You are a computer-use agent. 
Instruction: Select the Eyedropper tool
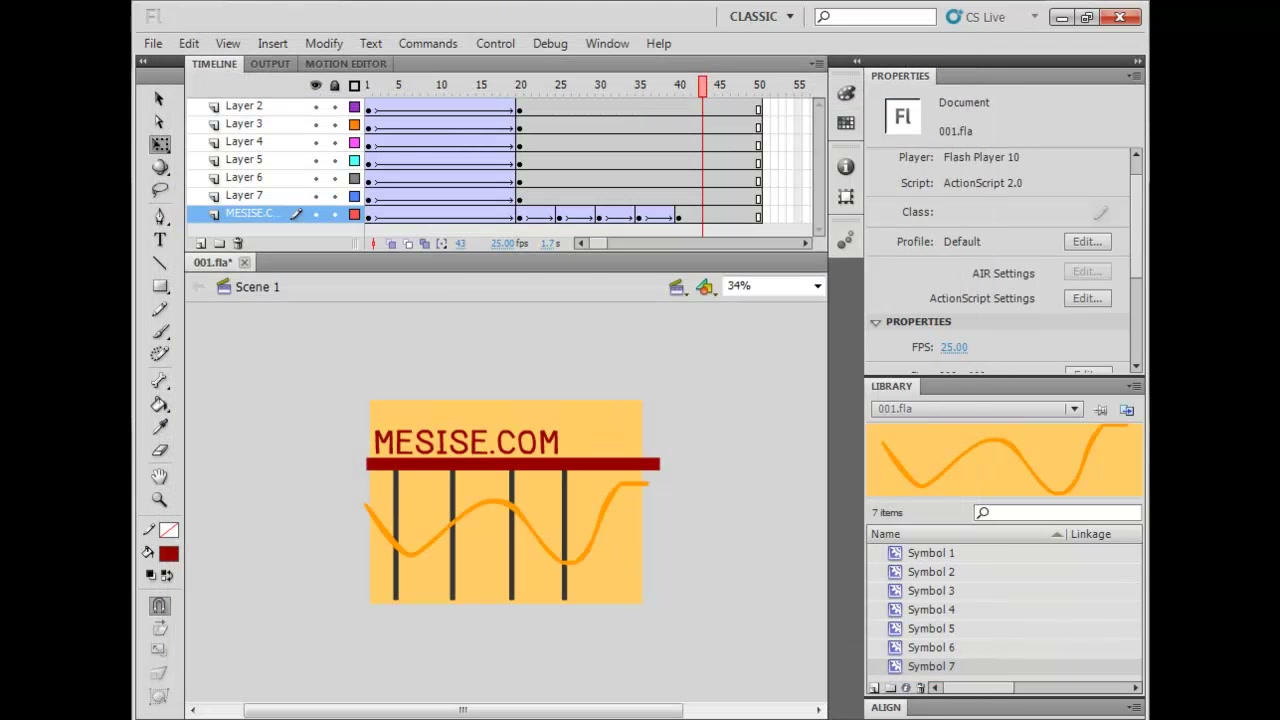pyautogui.click(x=160, y=428)
